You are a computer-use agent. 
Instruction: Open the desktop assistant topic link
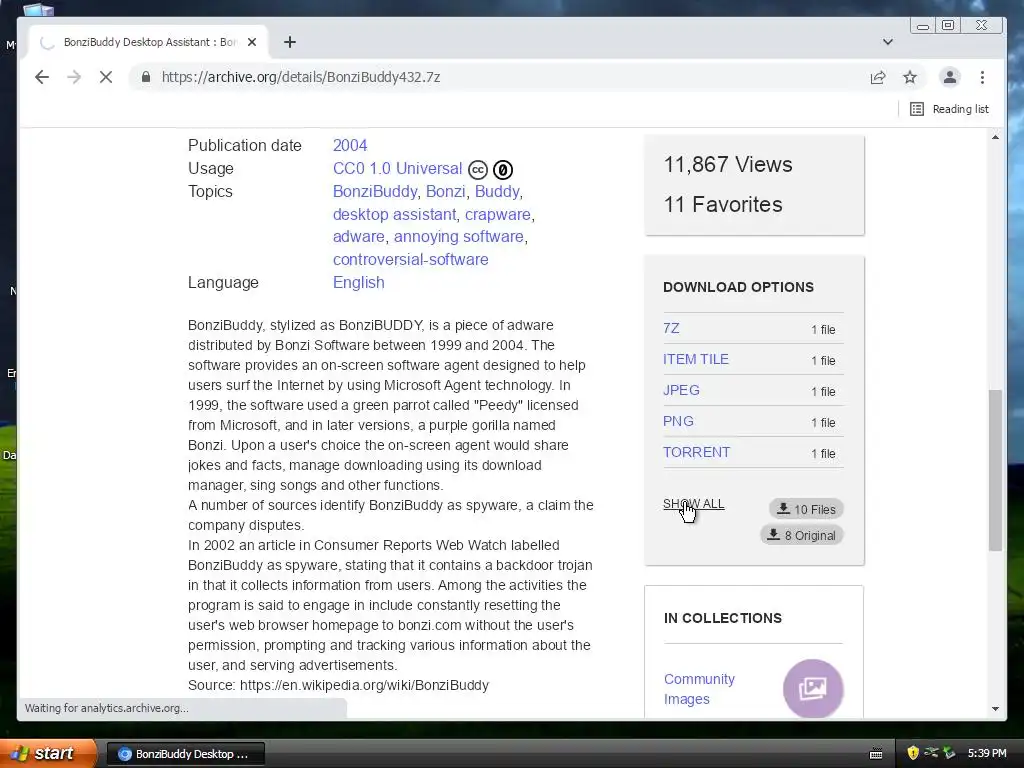pos(394,214)
